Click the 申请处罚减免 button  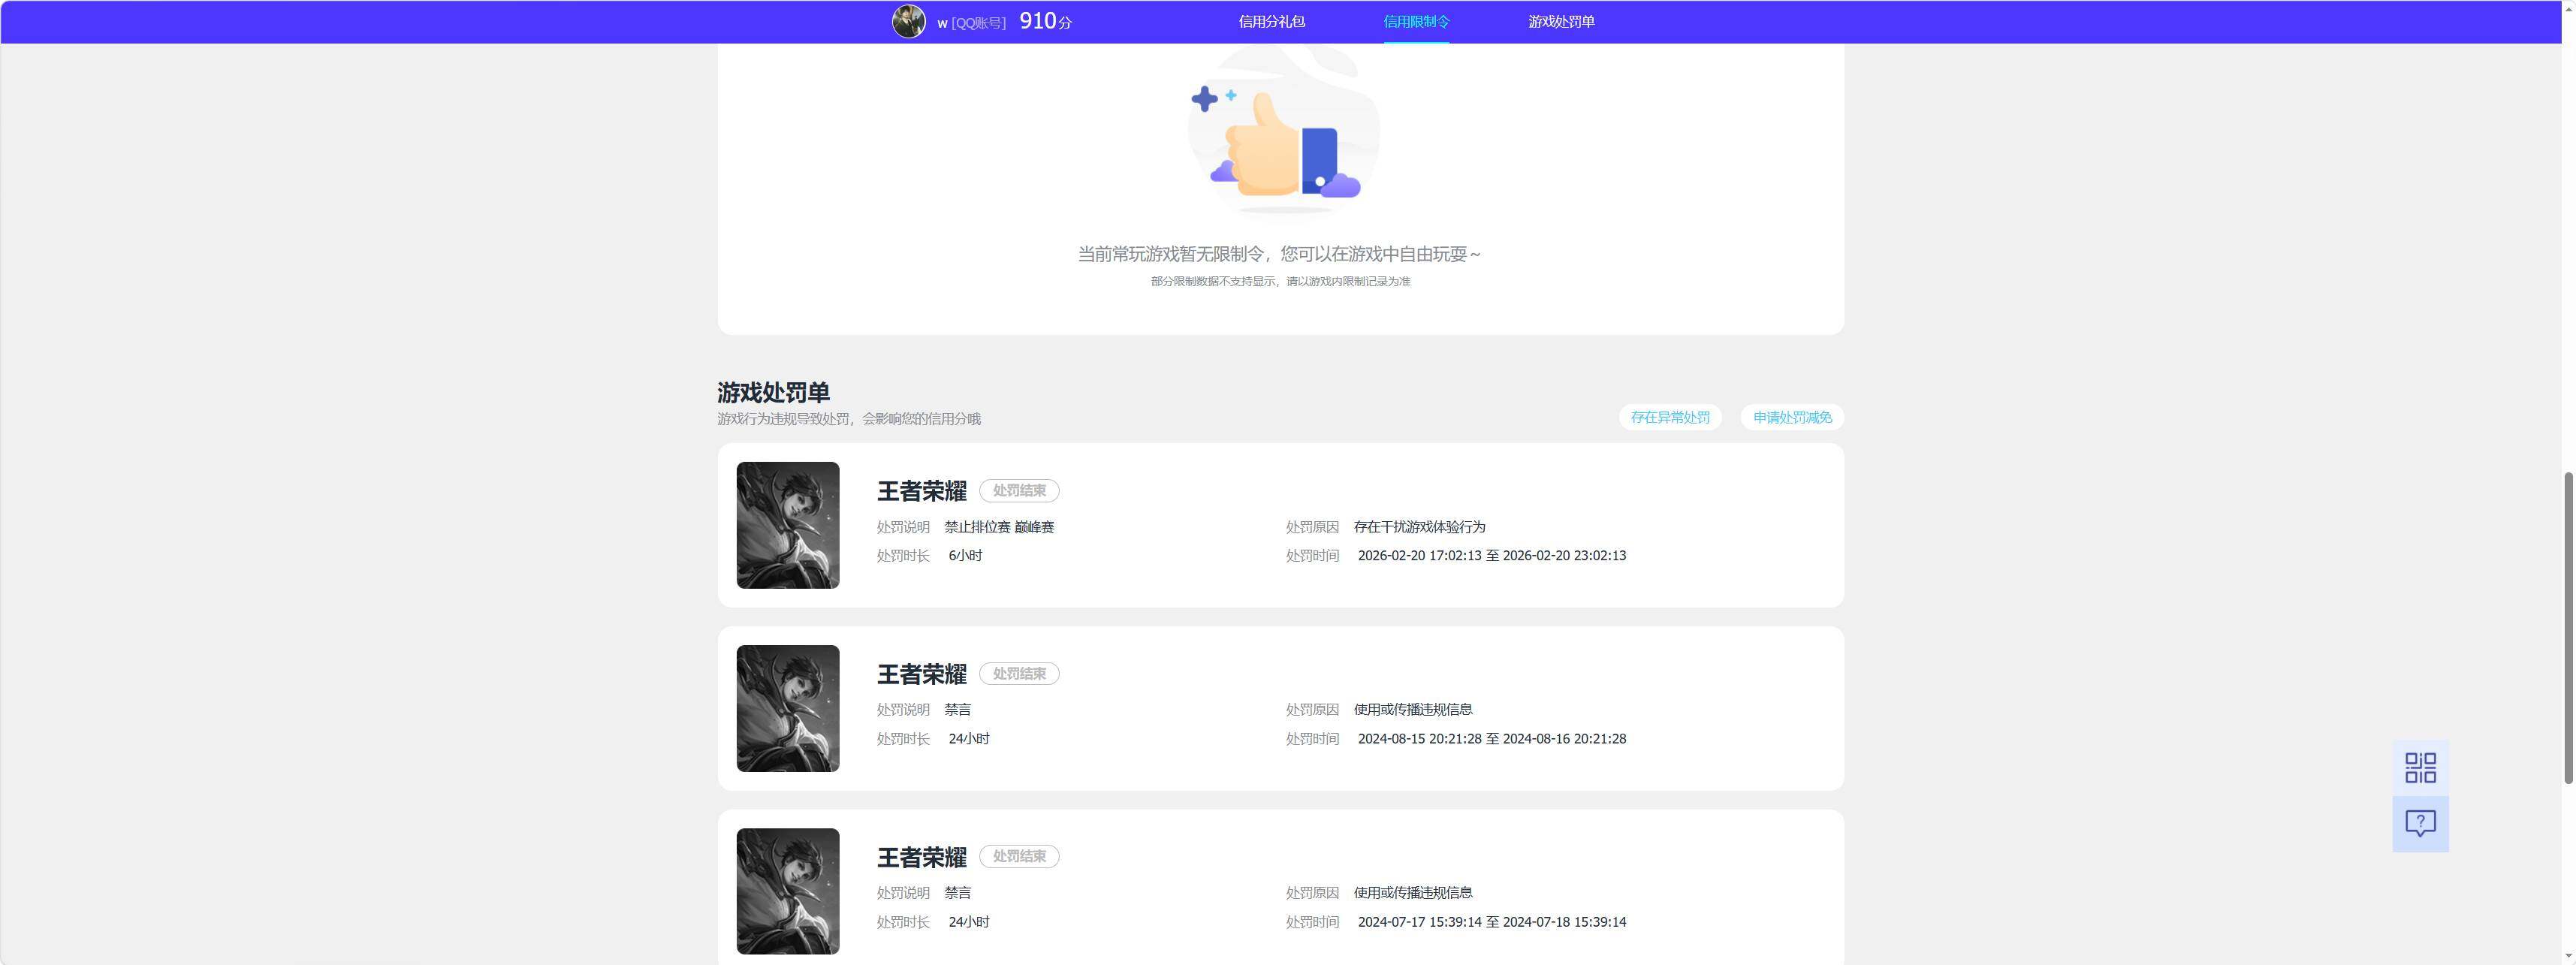[x=1792, y=417]
